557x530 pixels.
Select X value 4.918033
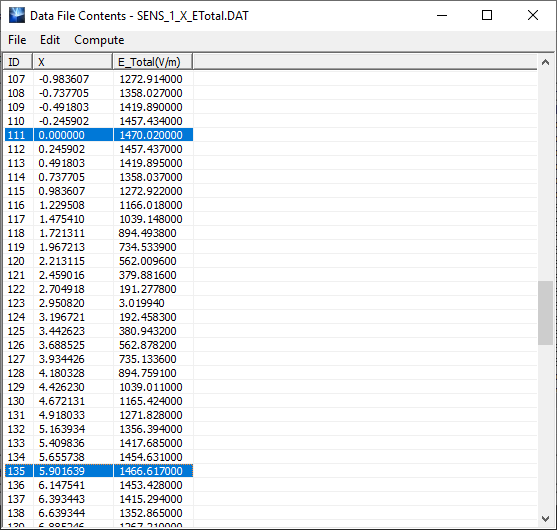pos(61,415)
